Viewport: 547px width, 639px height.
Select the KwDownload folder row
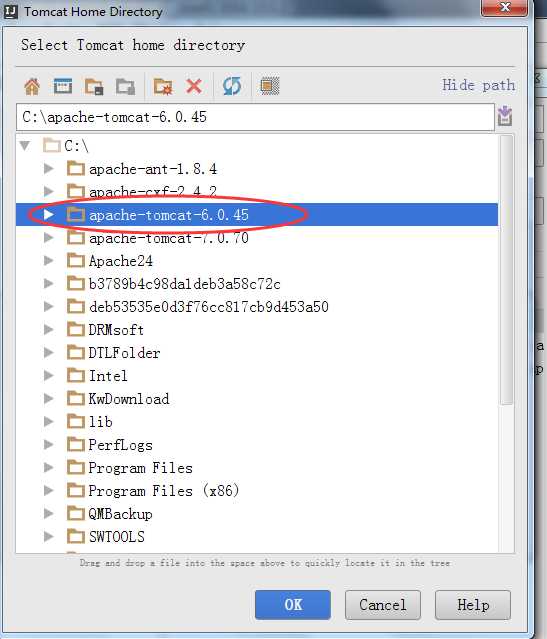pos(257,399)
